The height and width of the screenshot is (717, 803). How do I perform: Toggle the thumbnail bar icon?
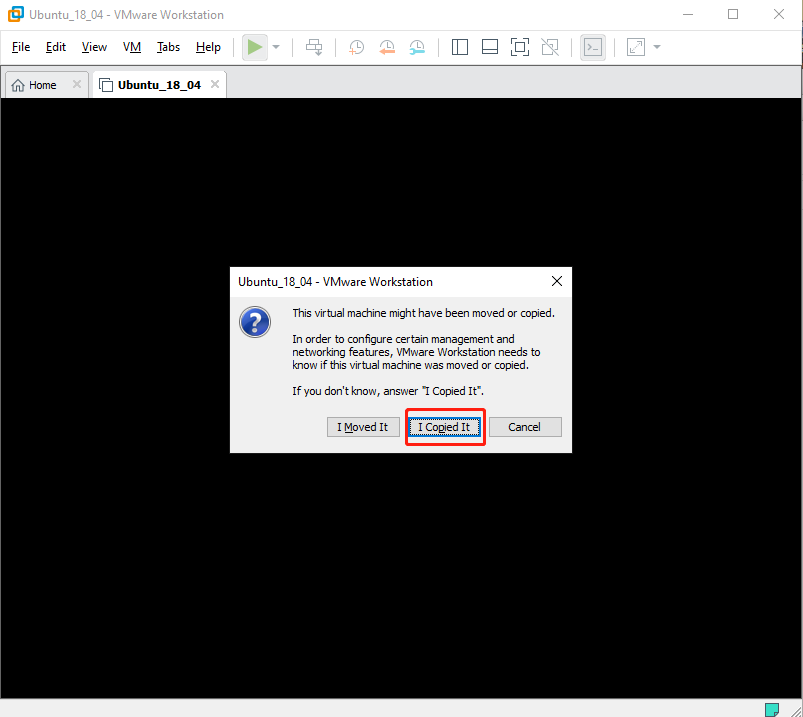point(490,47)
